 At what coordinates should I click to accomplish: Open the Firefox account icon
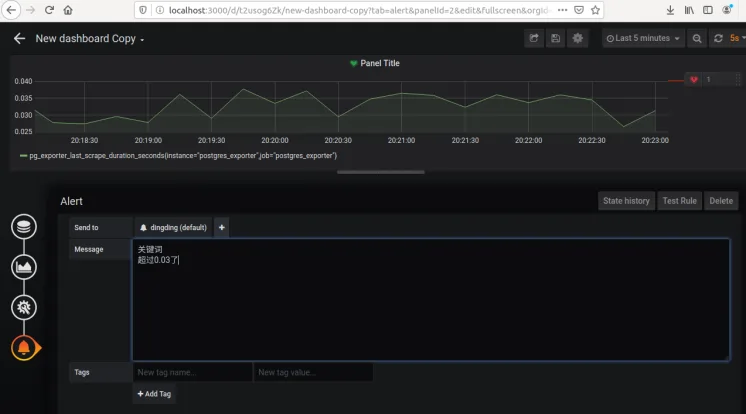727,10
